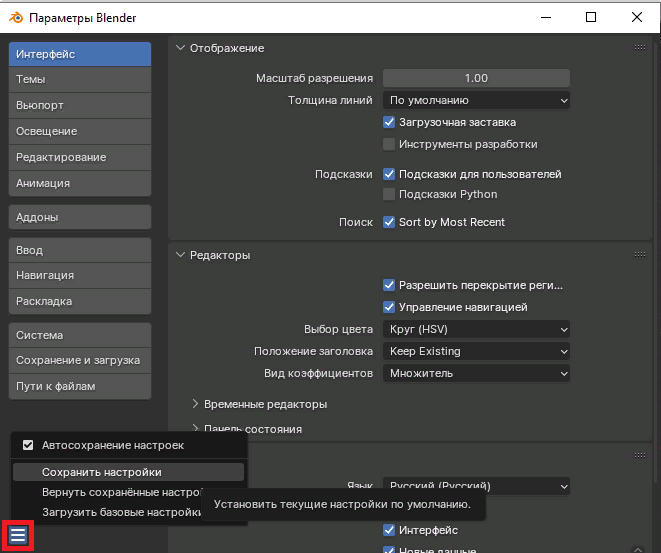Switch to the Вьюпорт tab
Viewport: 661px width, 553px height.
coord(80,105)
